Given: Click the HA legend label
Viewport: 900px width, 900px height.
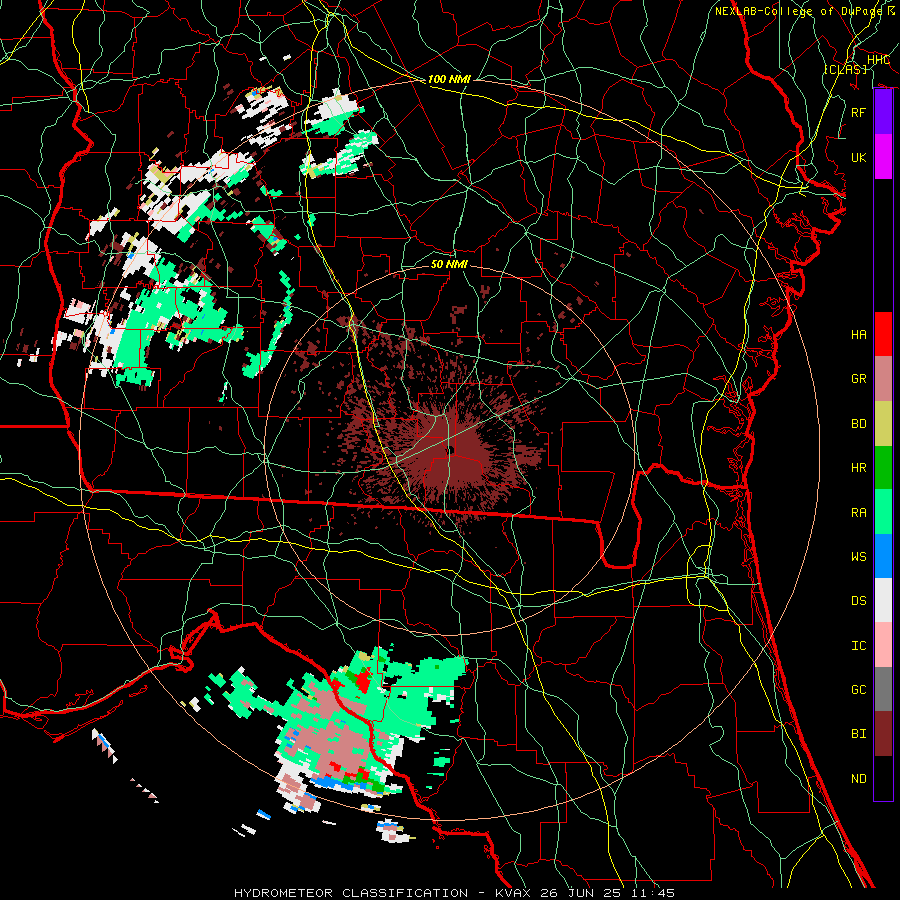Looking at the screenshot, I should point(858,335).
